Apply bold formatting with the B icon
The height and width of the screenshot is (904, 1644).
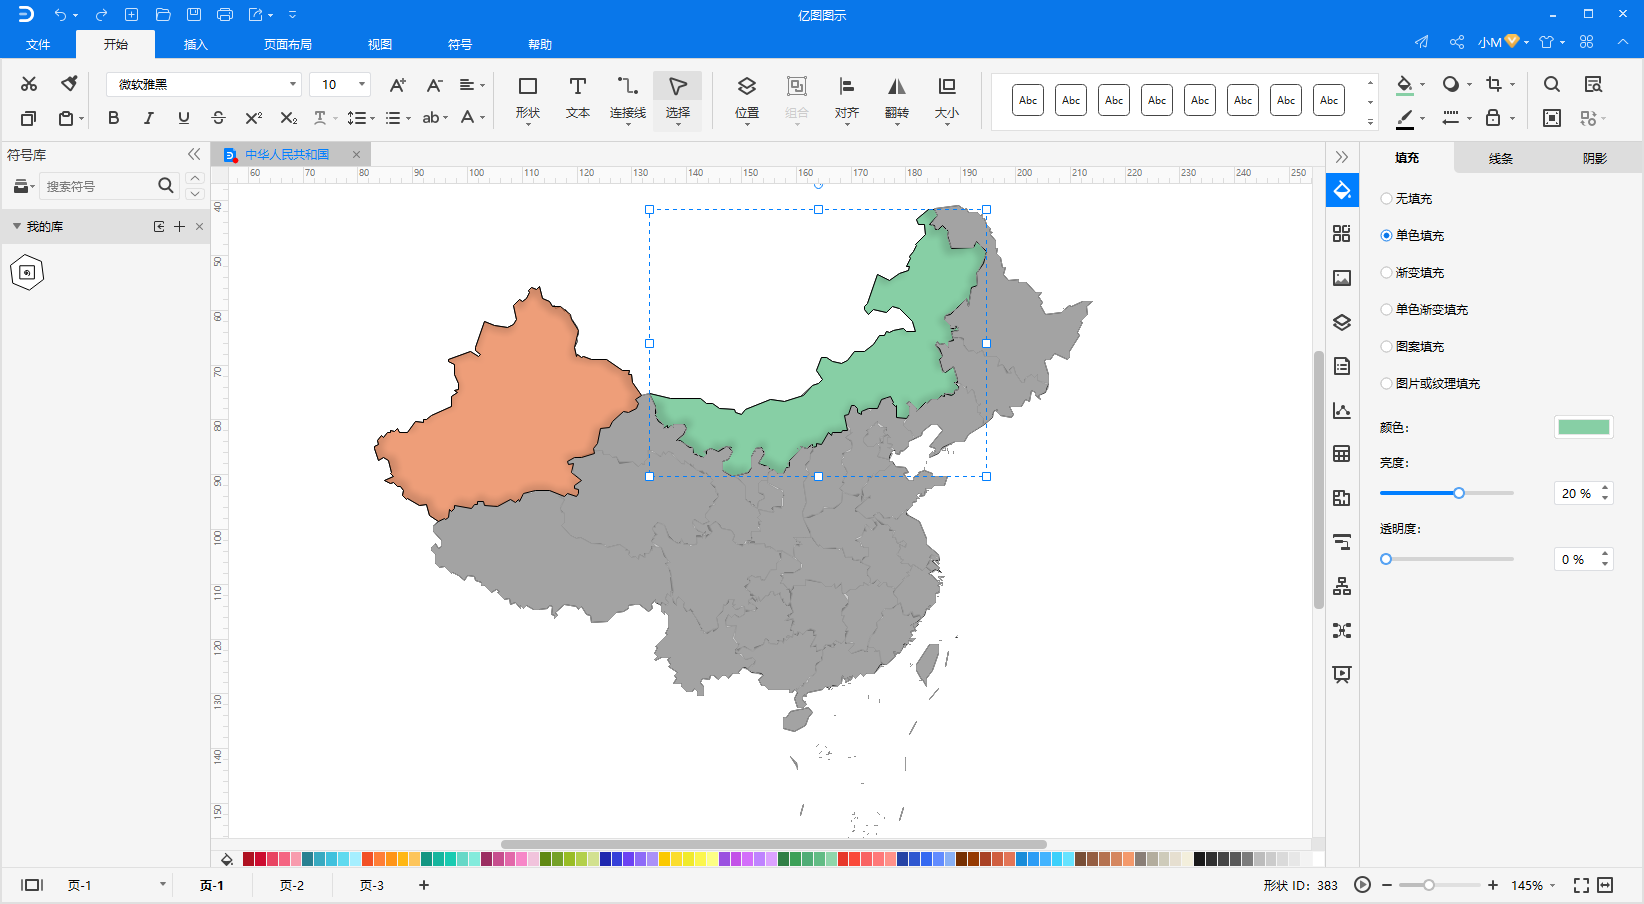[x=113, y=117]
